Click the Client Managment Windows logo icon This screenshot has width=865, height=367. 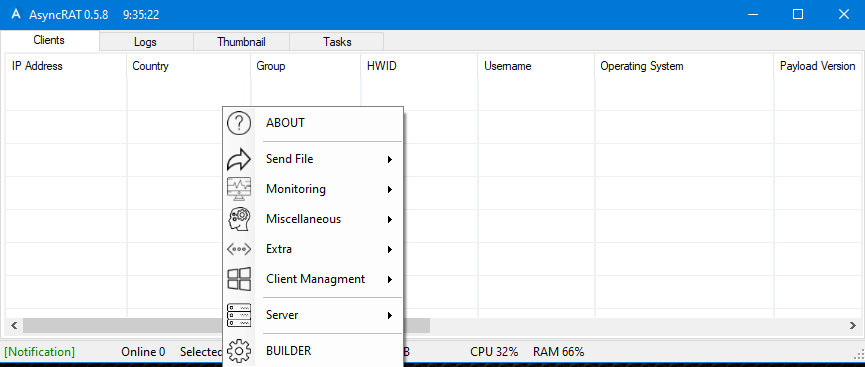pyautogui.click(x=239, y=279)
